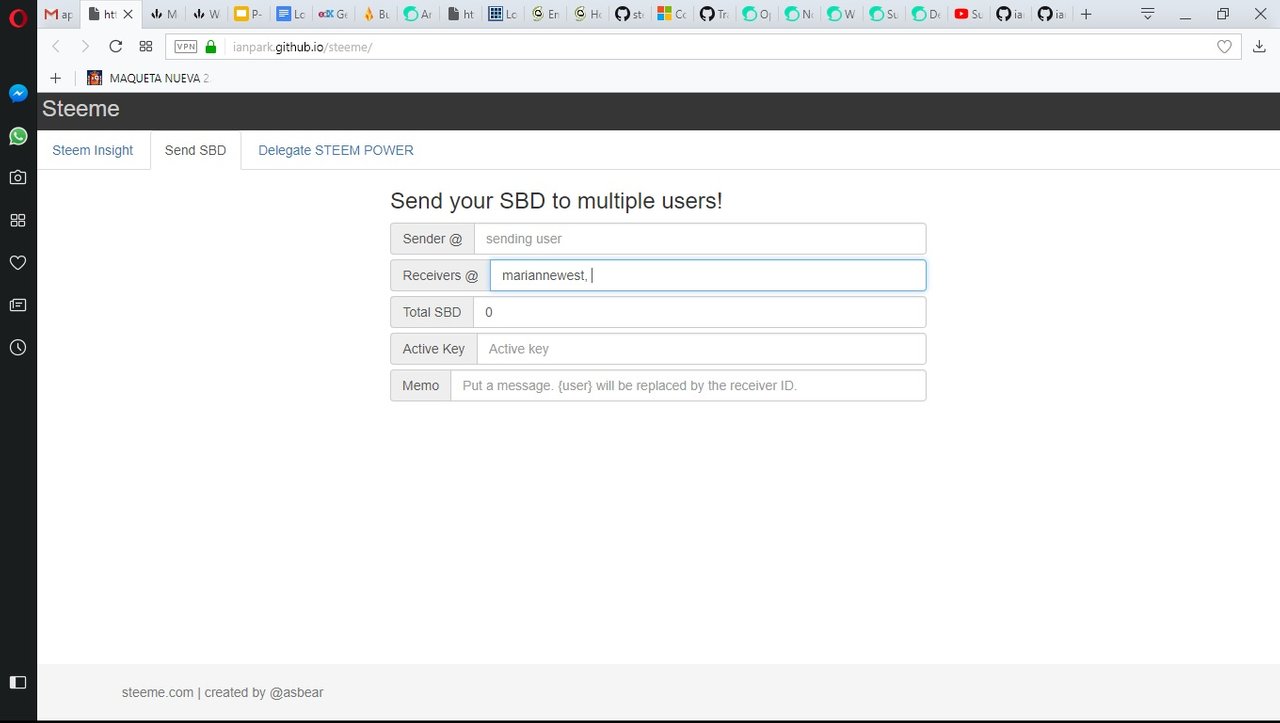Click the 'Total SBD' label

pyautogui.click(x=432, y=312)
